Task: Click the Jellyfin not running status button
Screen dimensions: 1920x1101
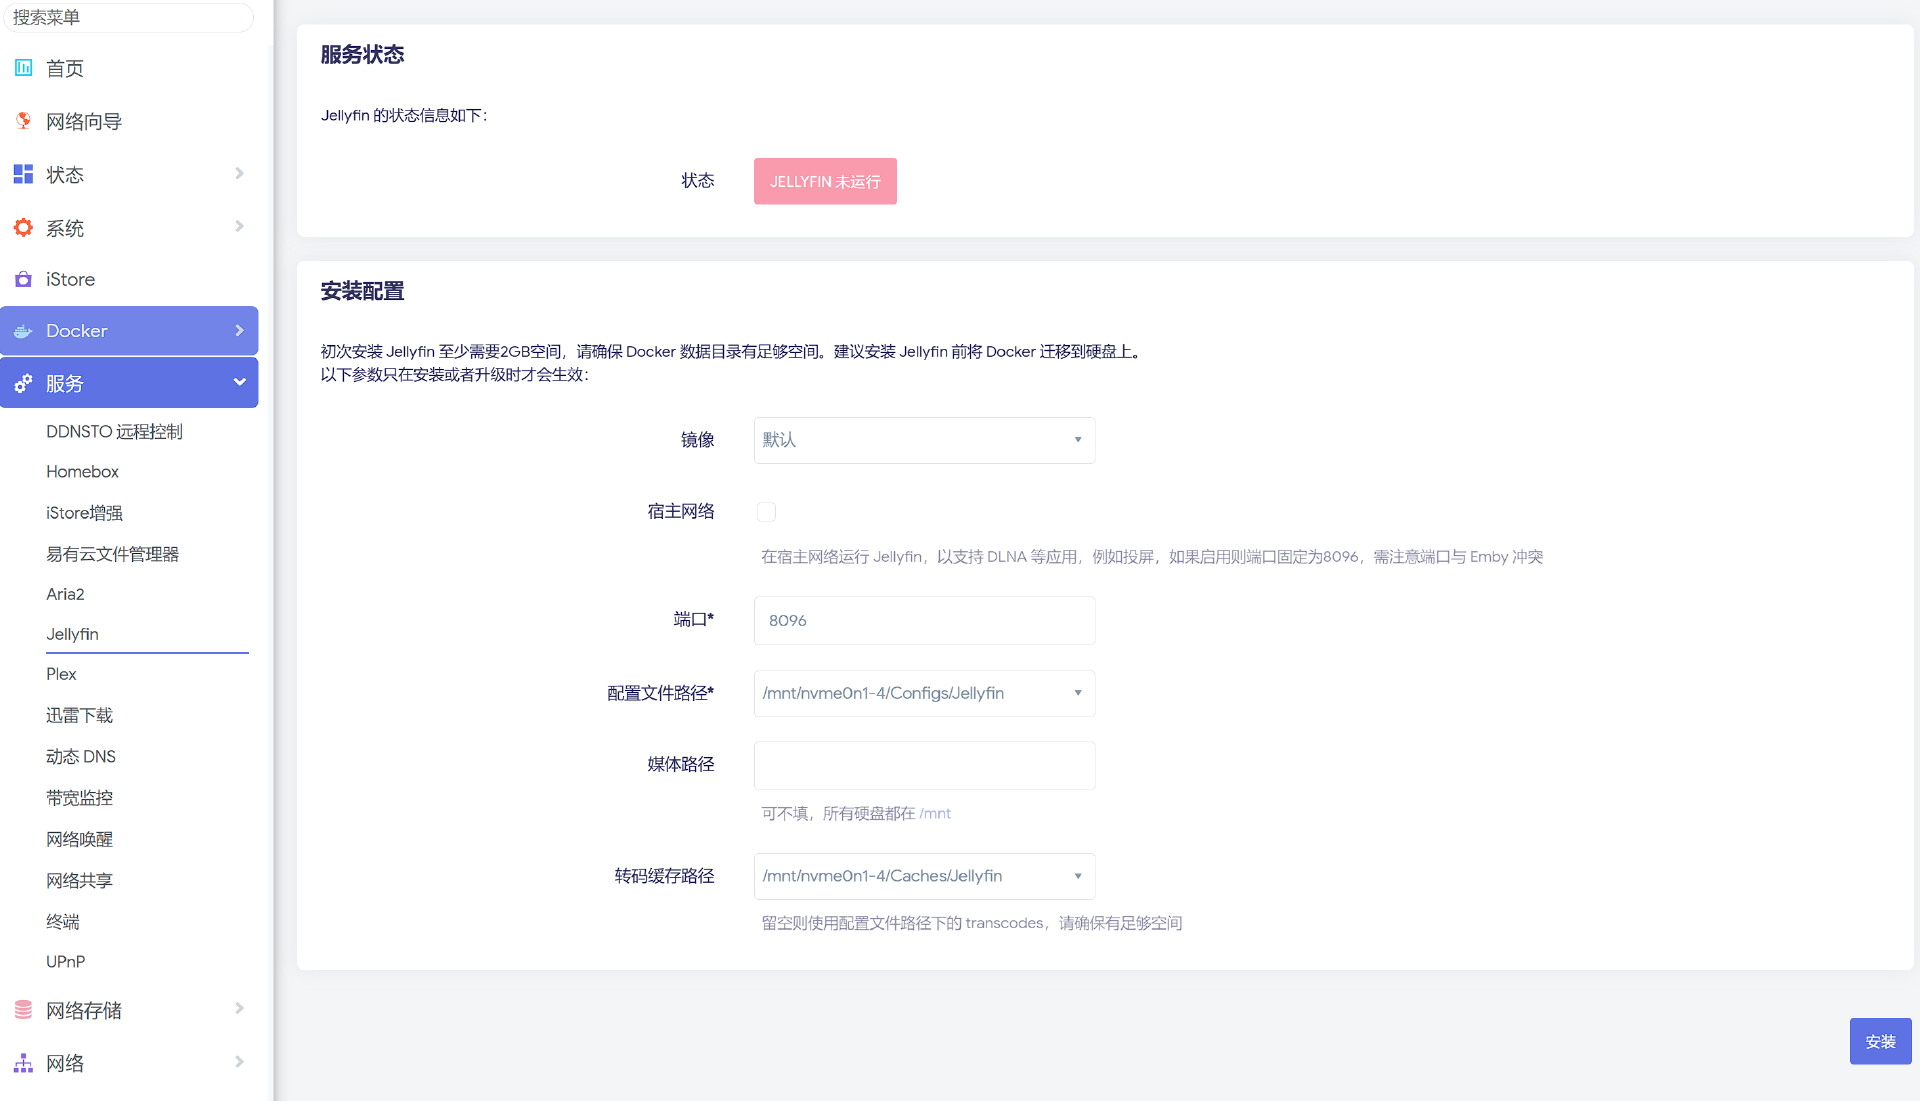Action: pos(825,181)
